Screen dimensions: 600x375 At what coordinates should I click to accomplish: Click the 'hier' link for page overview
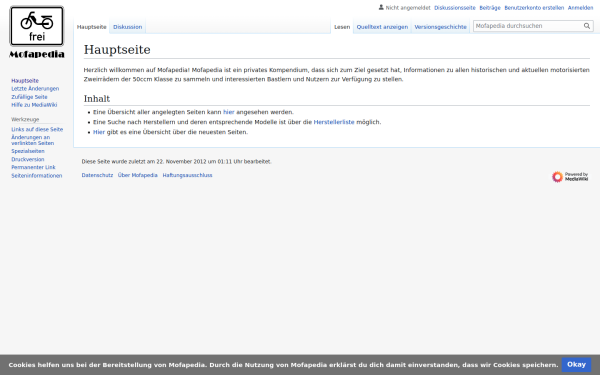pos(228,112)
